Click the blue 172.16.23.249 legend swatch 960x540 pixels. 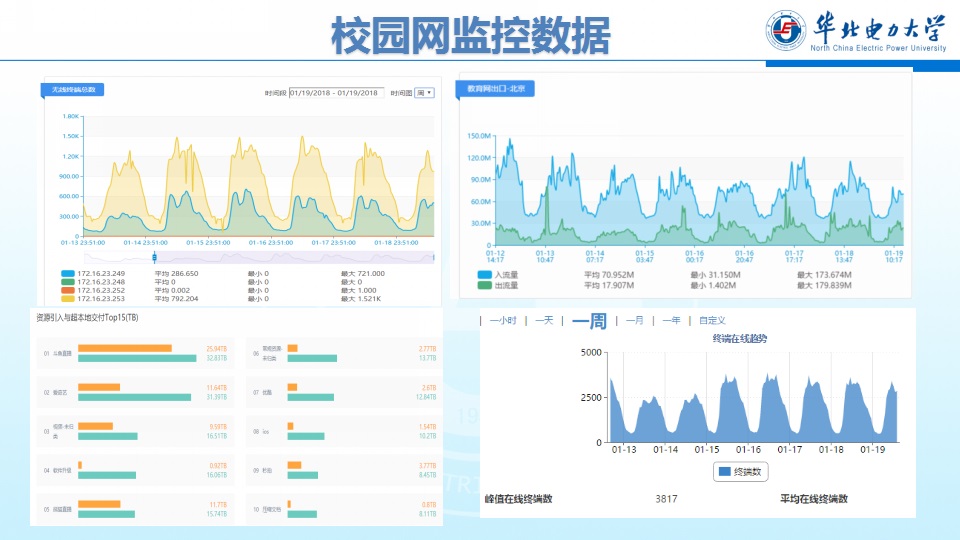(x=68, y=273)
